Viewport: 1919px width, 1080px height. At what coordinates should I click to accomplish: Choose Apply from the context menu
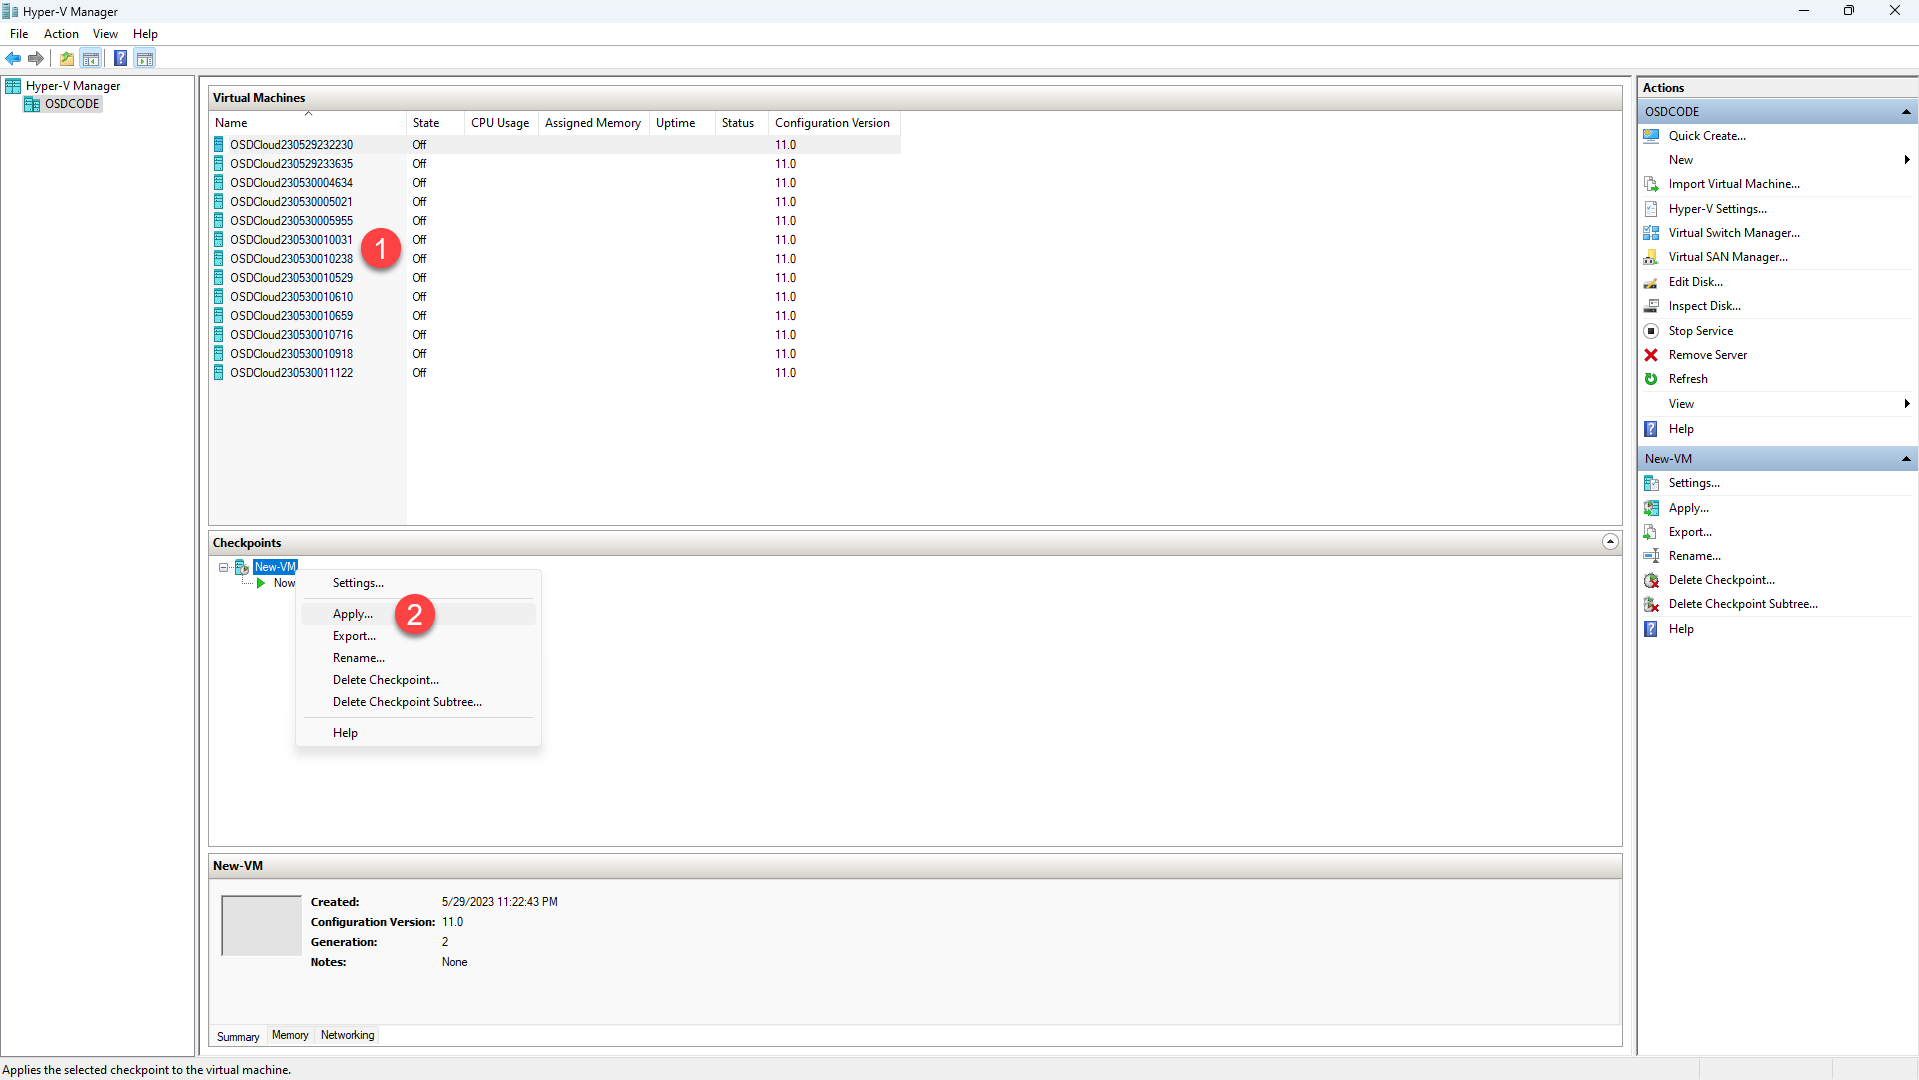pyautogui.click(x=353, y=614)
